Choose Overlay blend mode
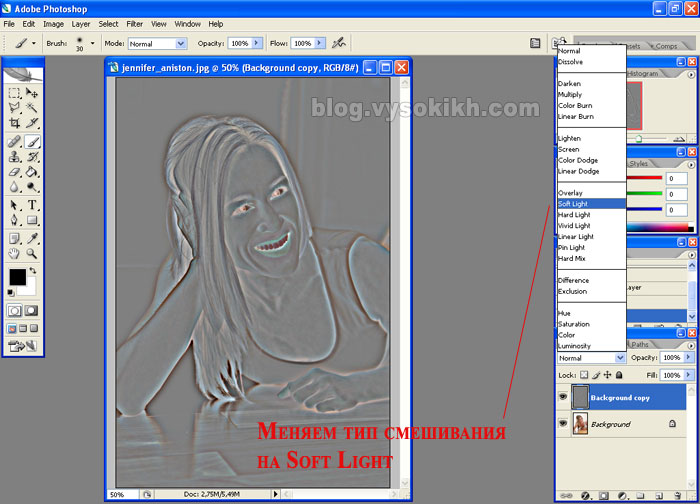The image size is (700, 504). [x=592, y=193]
